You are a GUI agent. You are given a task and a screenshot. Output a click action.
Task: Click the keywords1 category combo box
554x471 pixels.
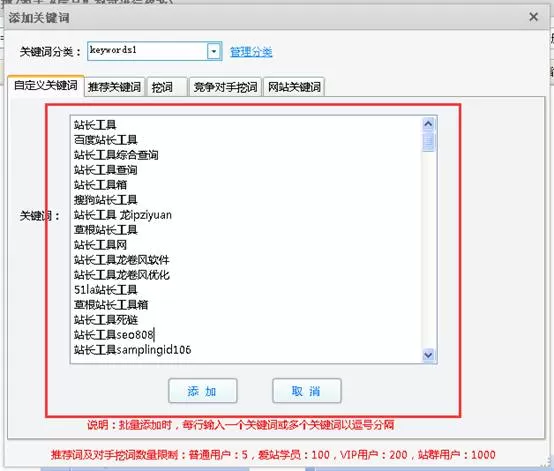154,52
